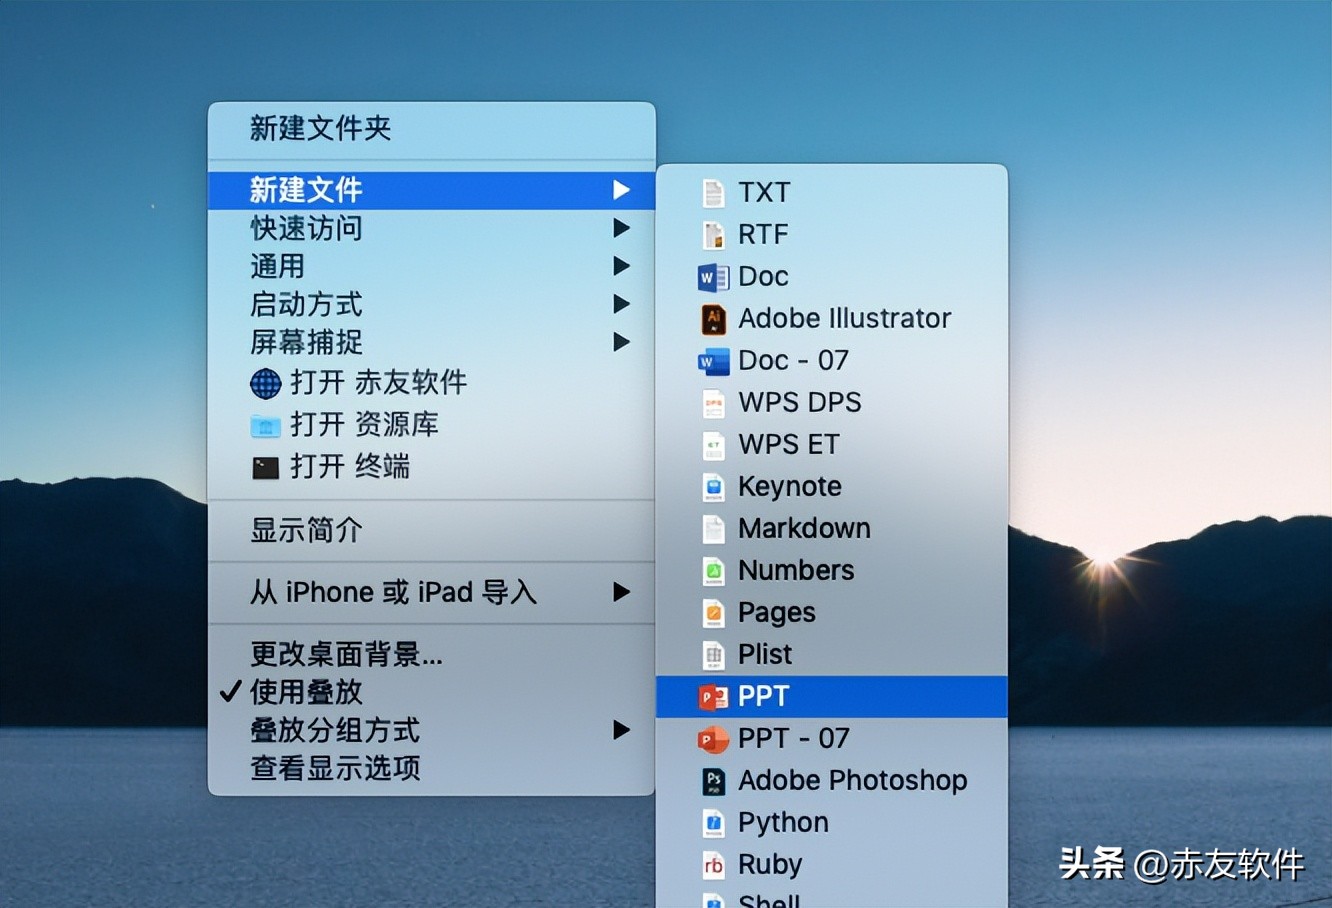Viewport: 1332px width, 908px height.
Task: Click the globe icon beside 打开 赤友软件
Action: tap(264, 384)
